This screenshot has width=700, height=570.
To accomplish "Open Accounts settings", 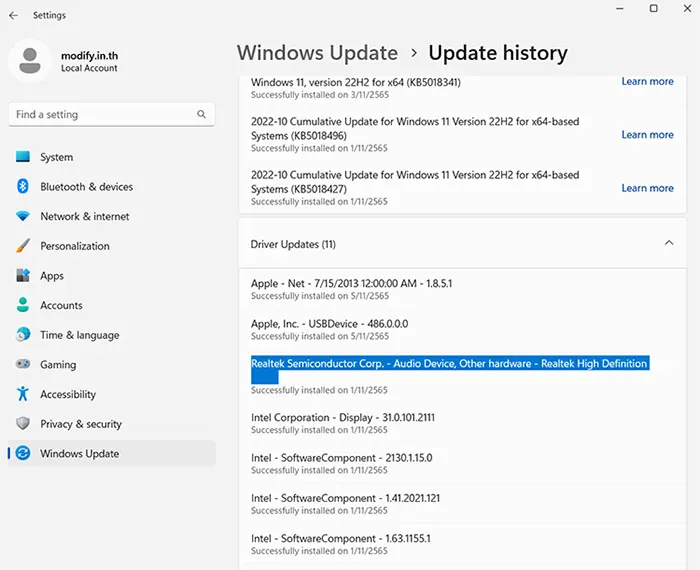I will [112, 305].
